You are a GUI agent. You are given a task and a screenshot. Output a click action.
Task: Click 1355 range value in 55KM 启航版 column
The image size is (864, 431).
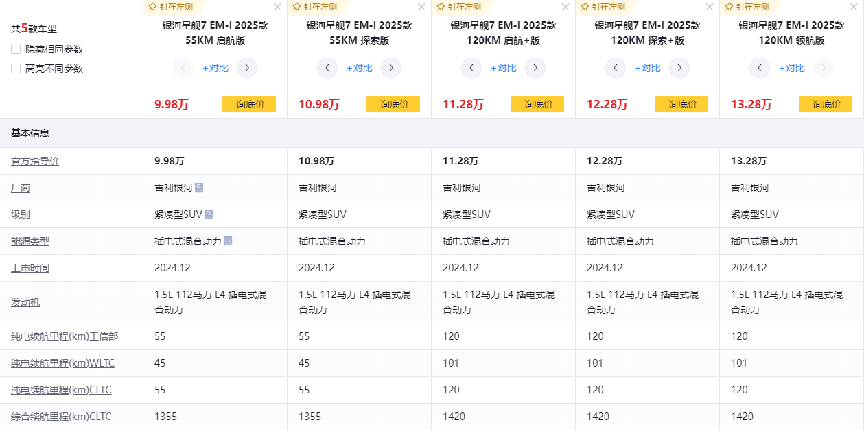point(165,417)
